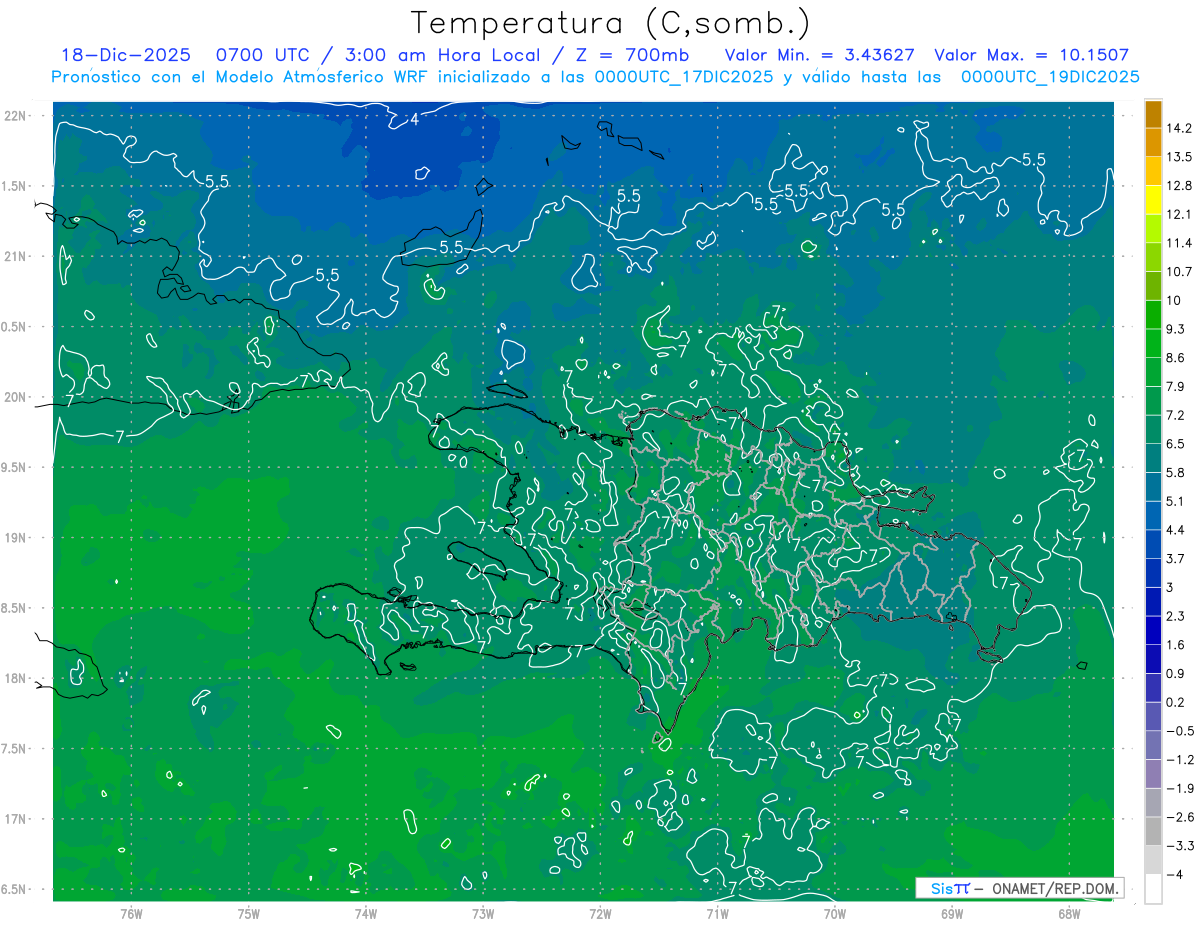Click the '18N' latitude axis label
1200x927 pixels.
(x=14, y=678)
